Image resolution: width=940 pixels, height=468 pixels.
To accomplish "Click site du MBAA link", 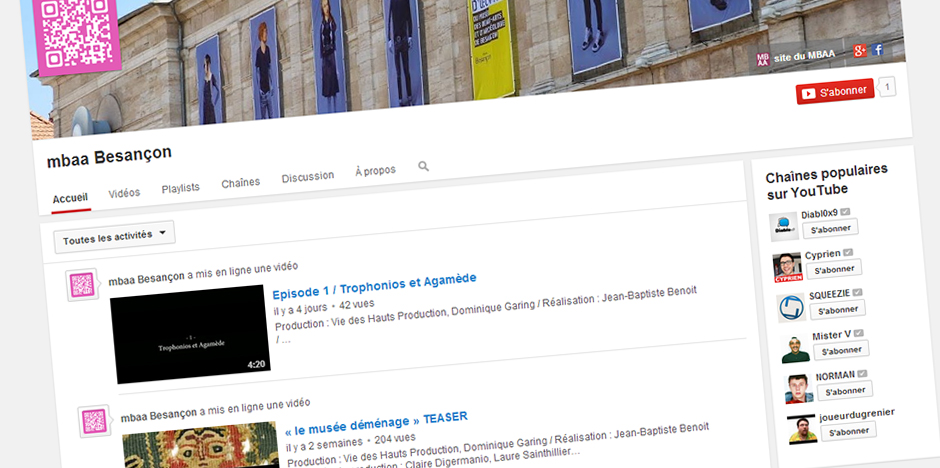I will coord(804,56).
